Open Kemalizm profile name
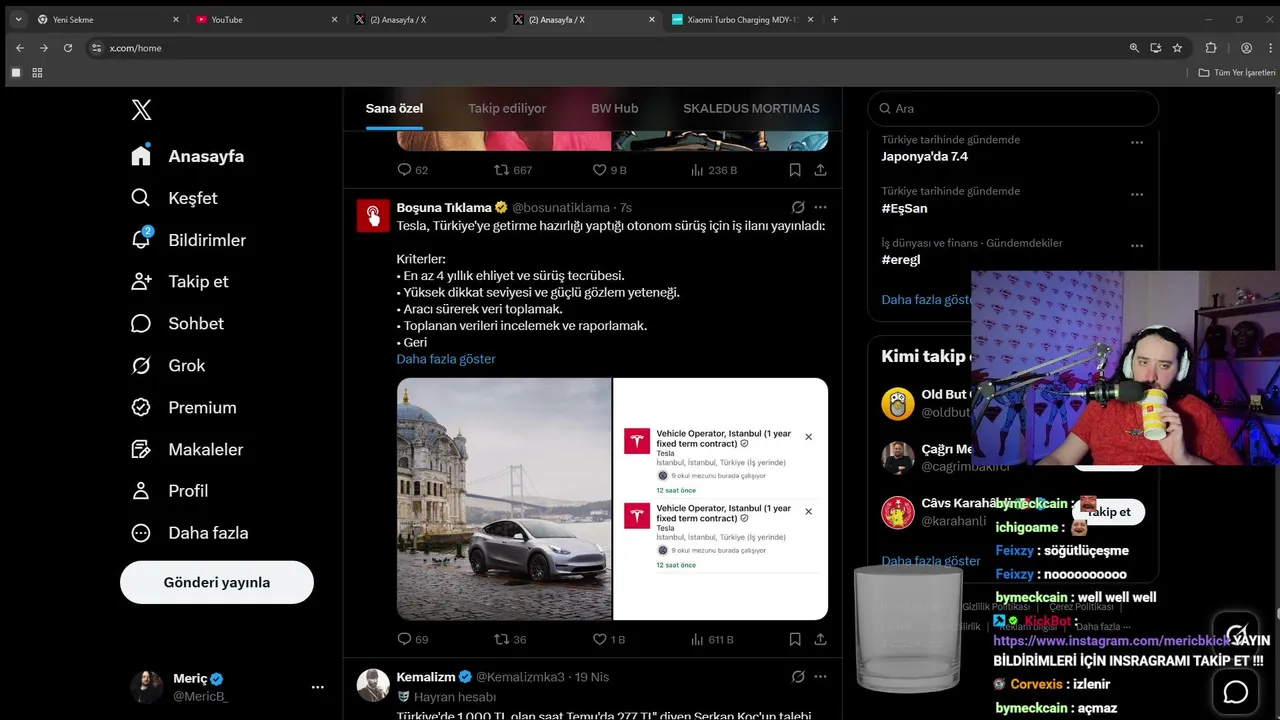Image resolution: width=1280 pixels, height=720 pixels. coord(426,676)
